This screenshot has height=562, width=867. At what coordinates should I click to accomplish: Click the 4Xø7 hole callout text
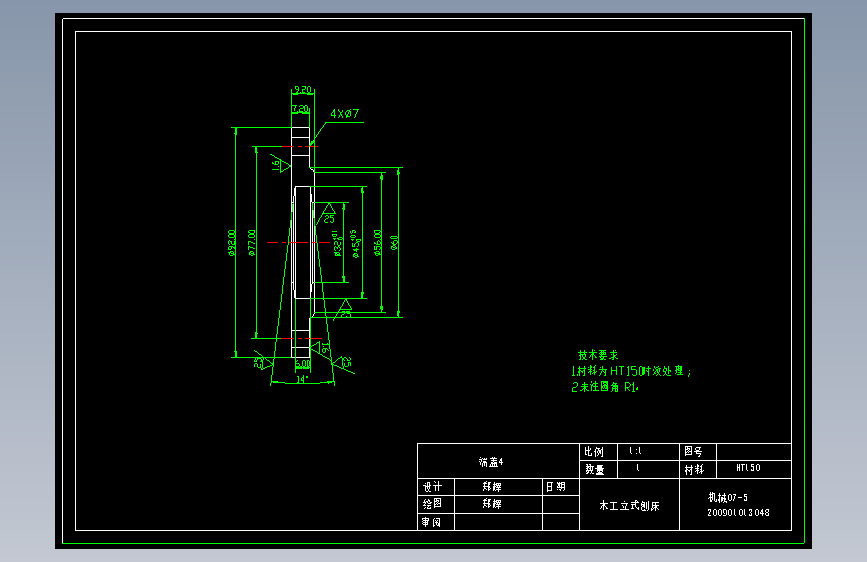tap(344, 114)
